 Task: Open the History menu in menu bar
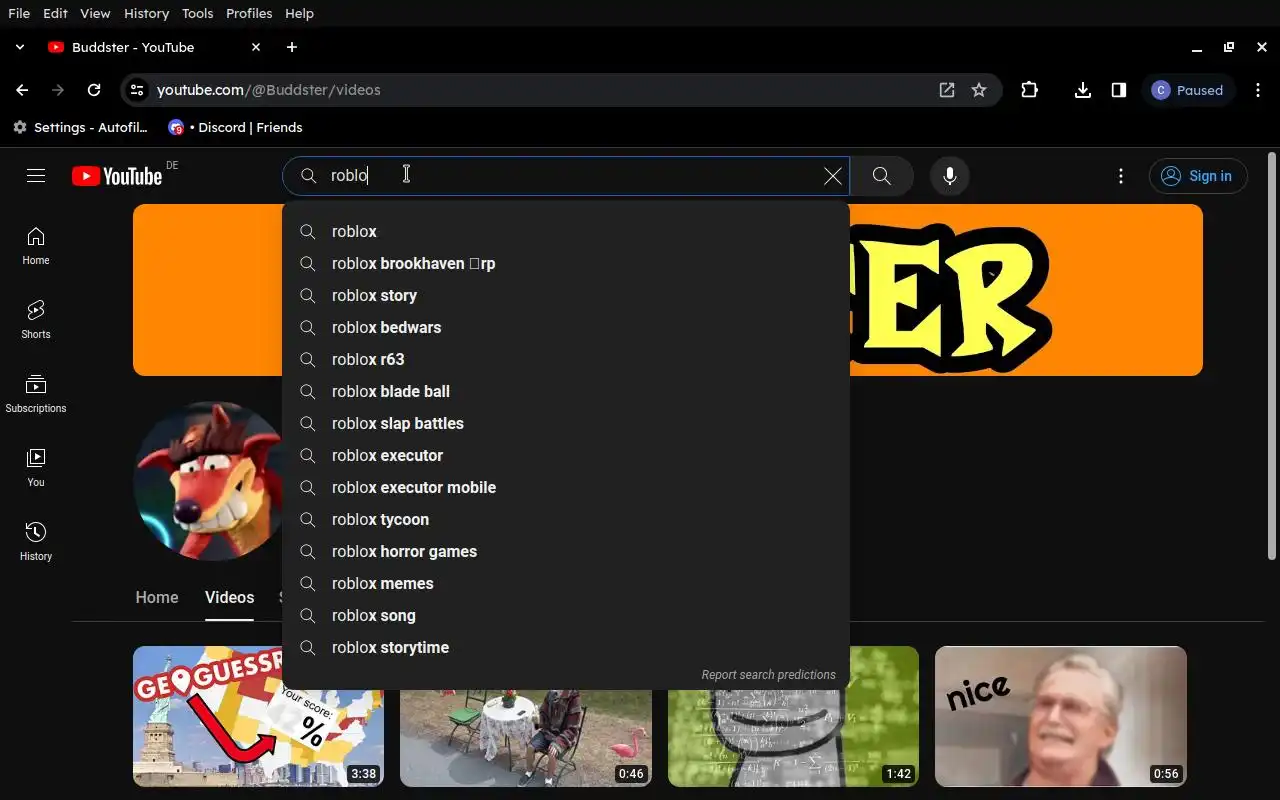[x=146, y=13]
